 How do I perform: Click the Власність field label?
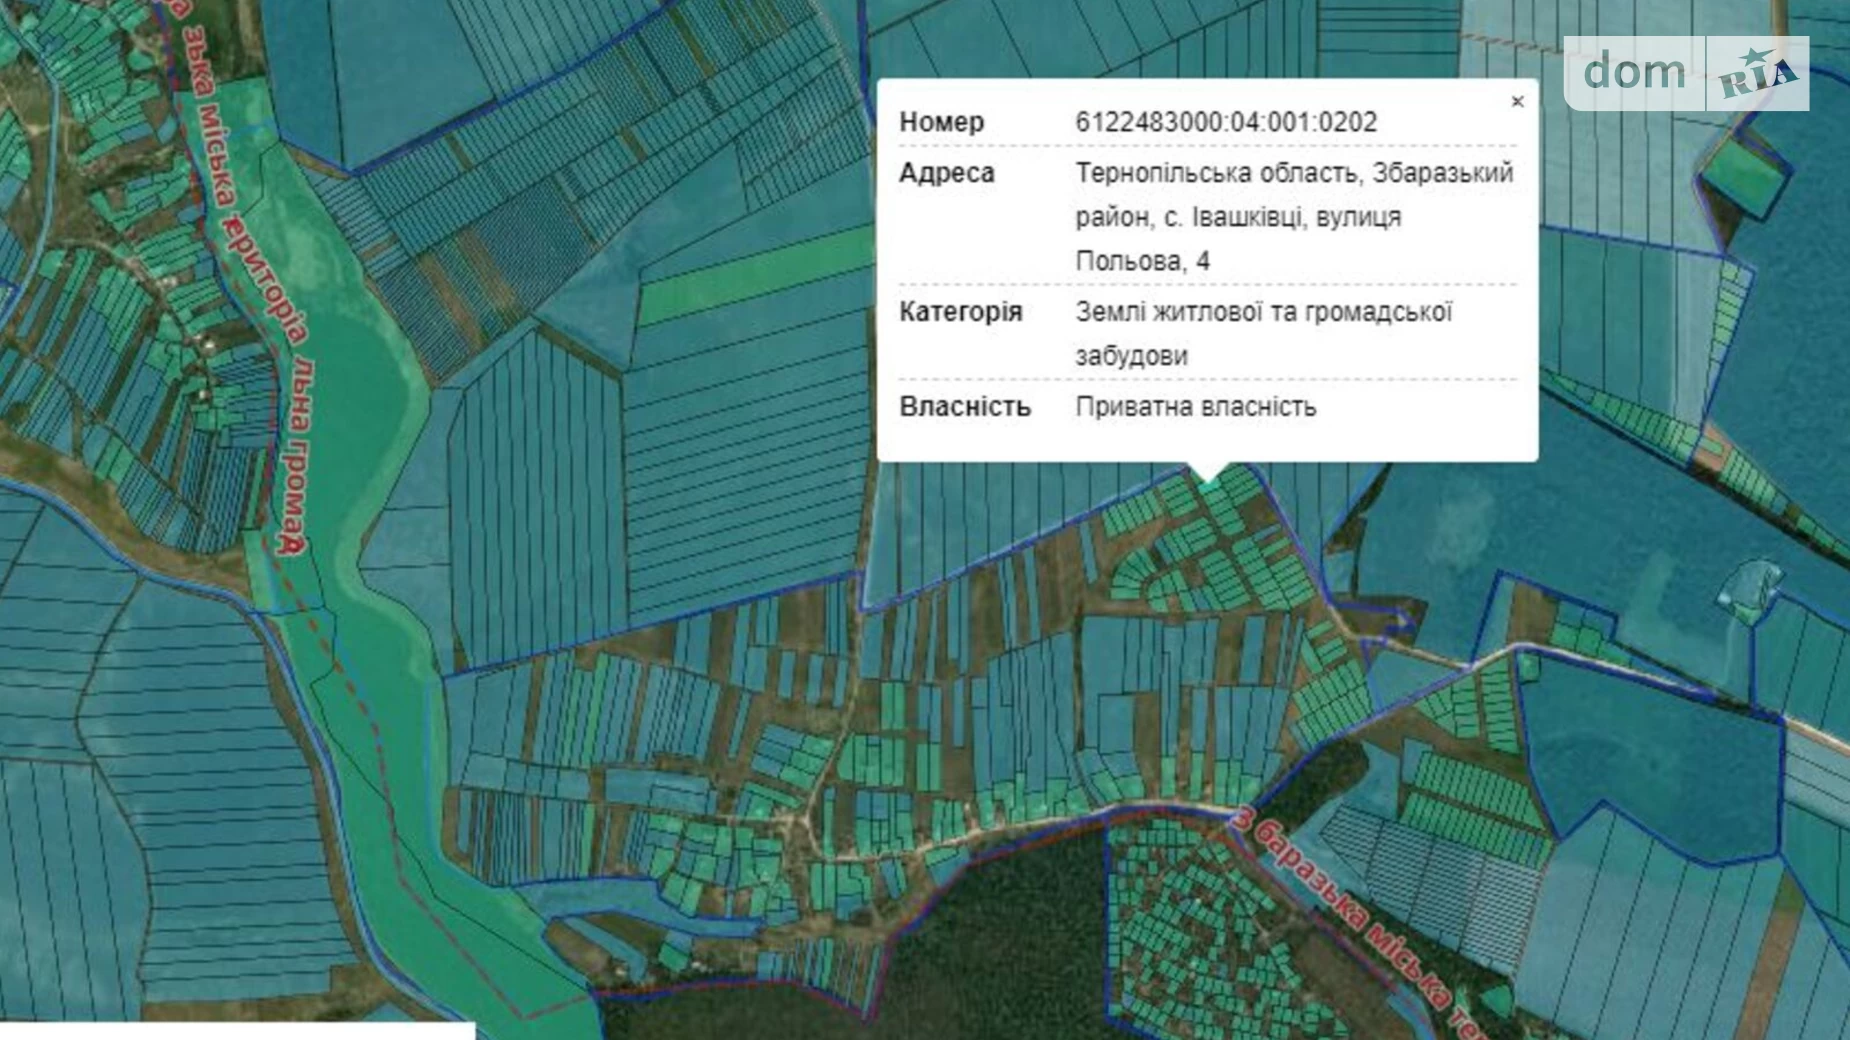point(965,407)
